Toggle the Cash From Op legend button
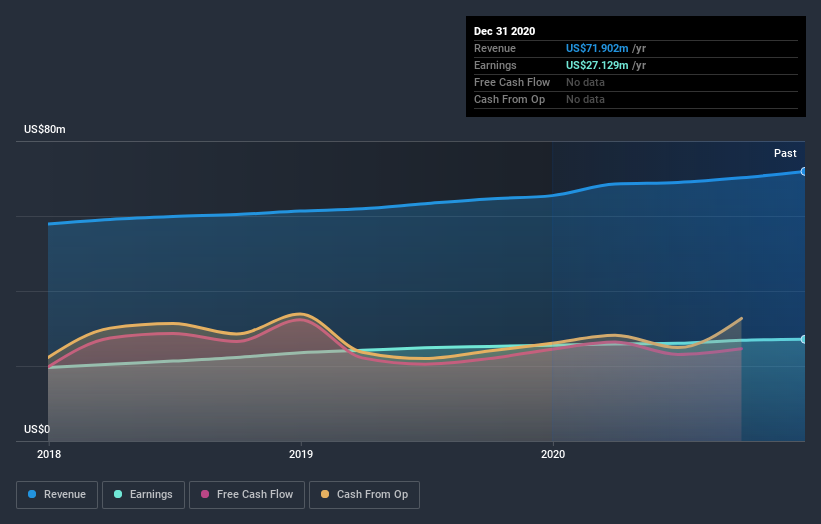 coord(364,495)
